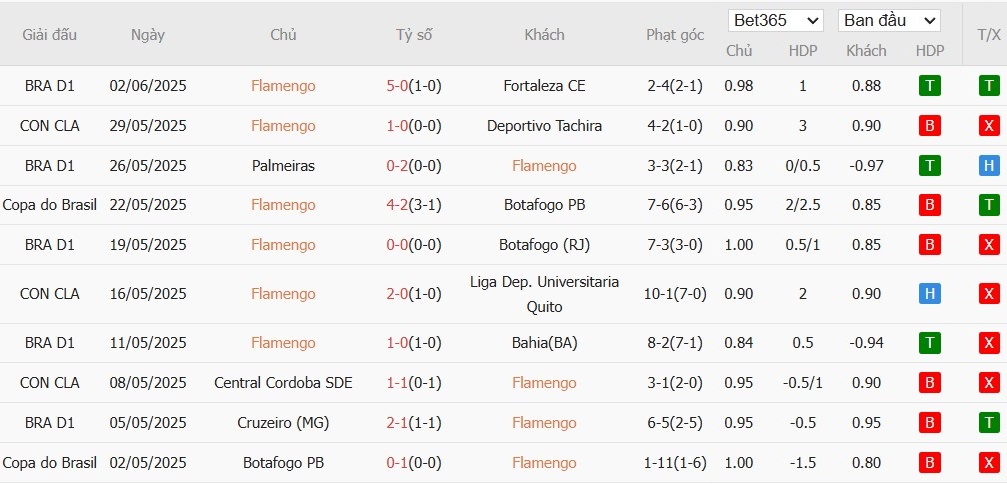The width and height of the screenshot is (1007, 484).
Task: Click the red X badge in Cruzeiro (MG) row
Action: pos(989,423)
